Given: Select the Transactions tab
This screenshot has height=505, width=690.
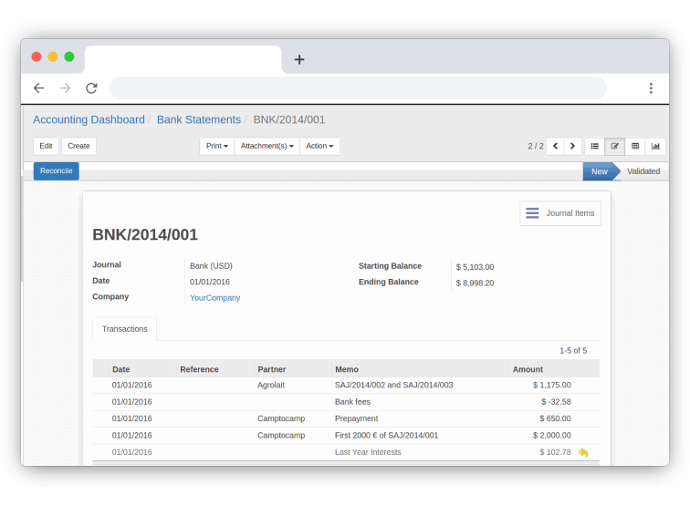Looking at the screenshot, I should 125,329.
